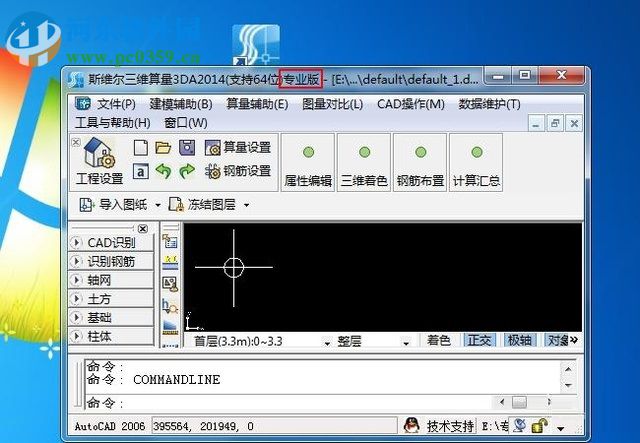This screenshot has height=443, width=640.
Task: Expand the 柱体 panel section
Action: pyautogui.click(x=111, y=336)
